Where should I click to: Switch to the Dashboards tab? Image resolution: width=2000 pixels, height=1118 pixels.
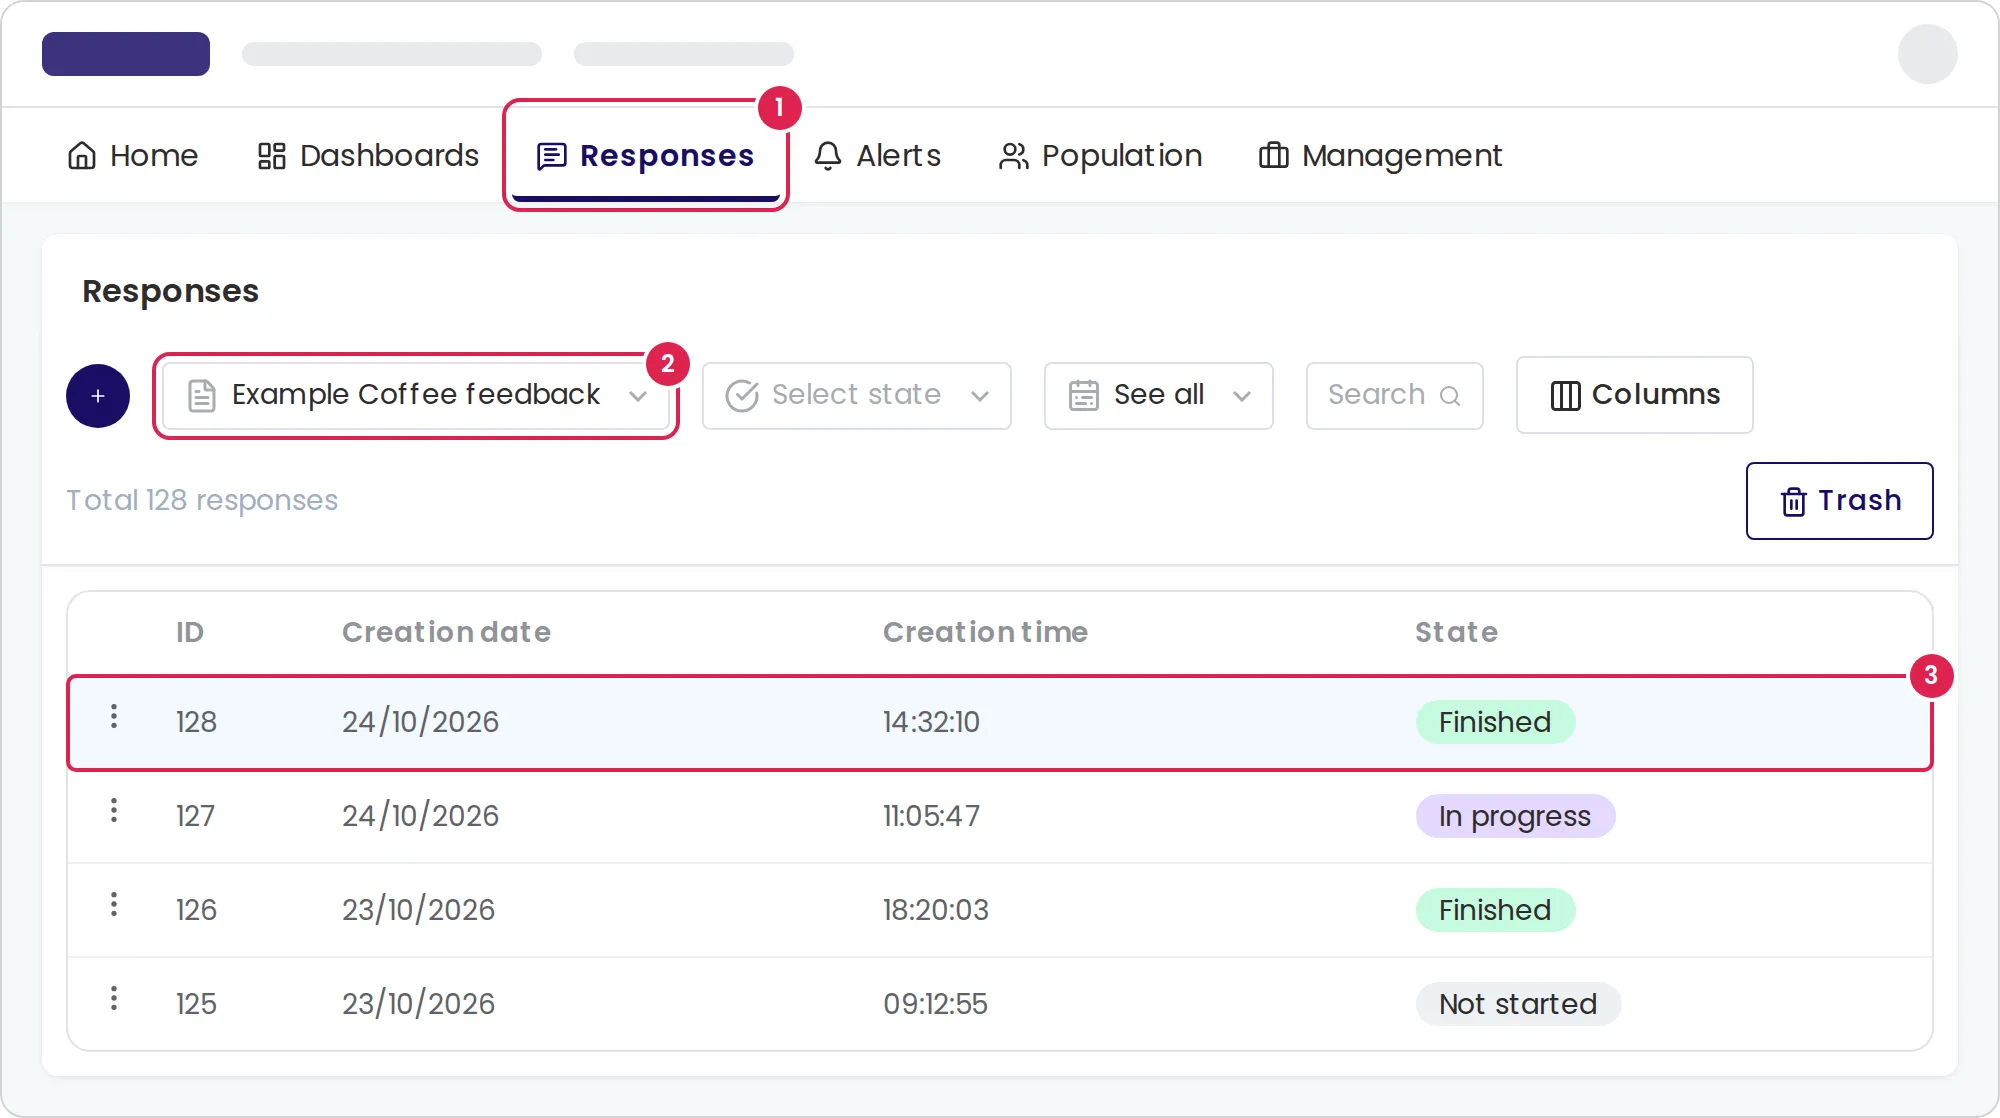368,156
